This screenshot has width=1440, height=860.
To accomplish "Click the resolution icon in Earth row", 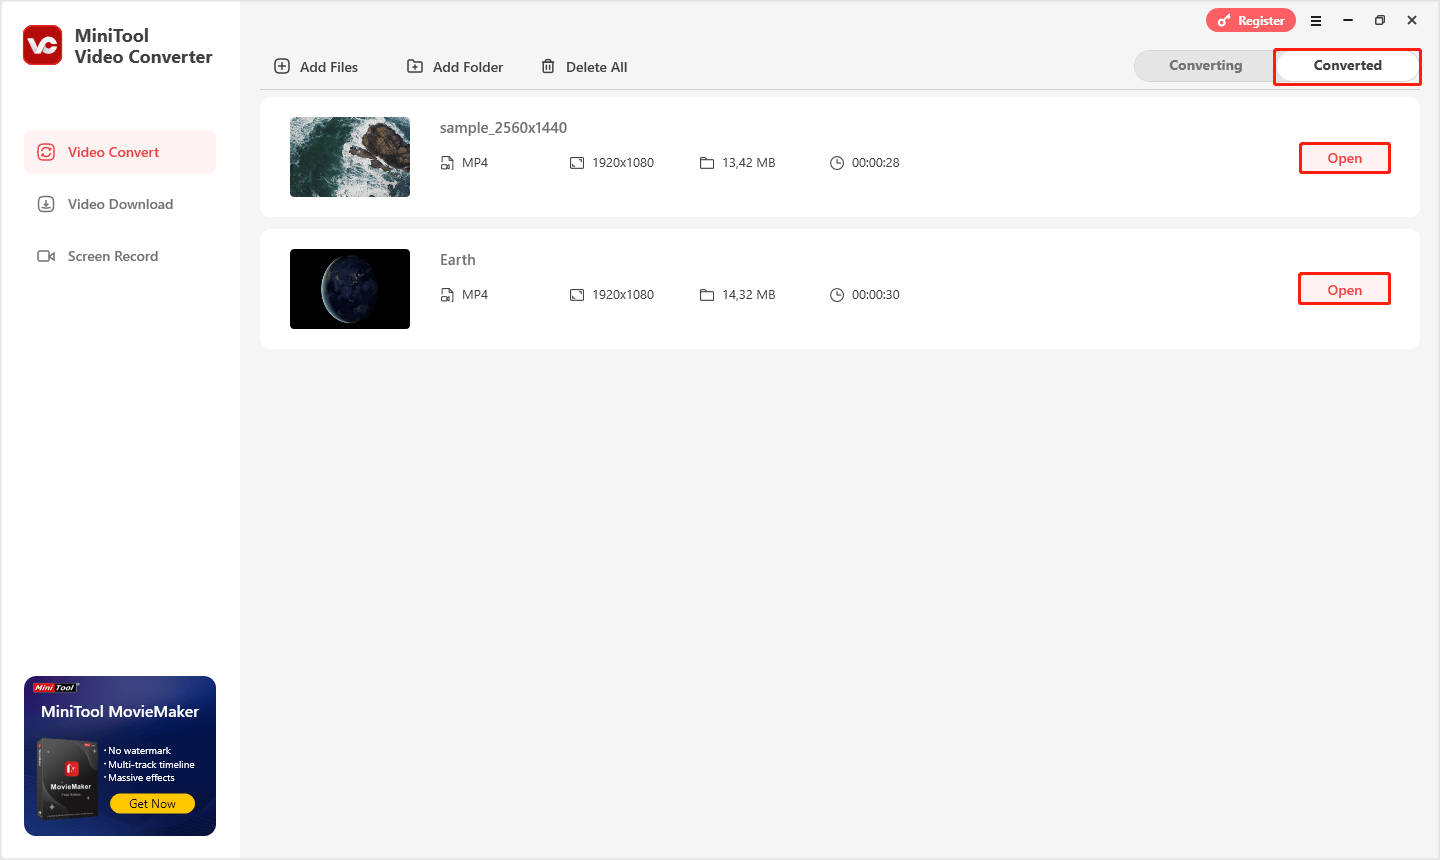I will pyautogui.click(x=577, y=295).
